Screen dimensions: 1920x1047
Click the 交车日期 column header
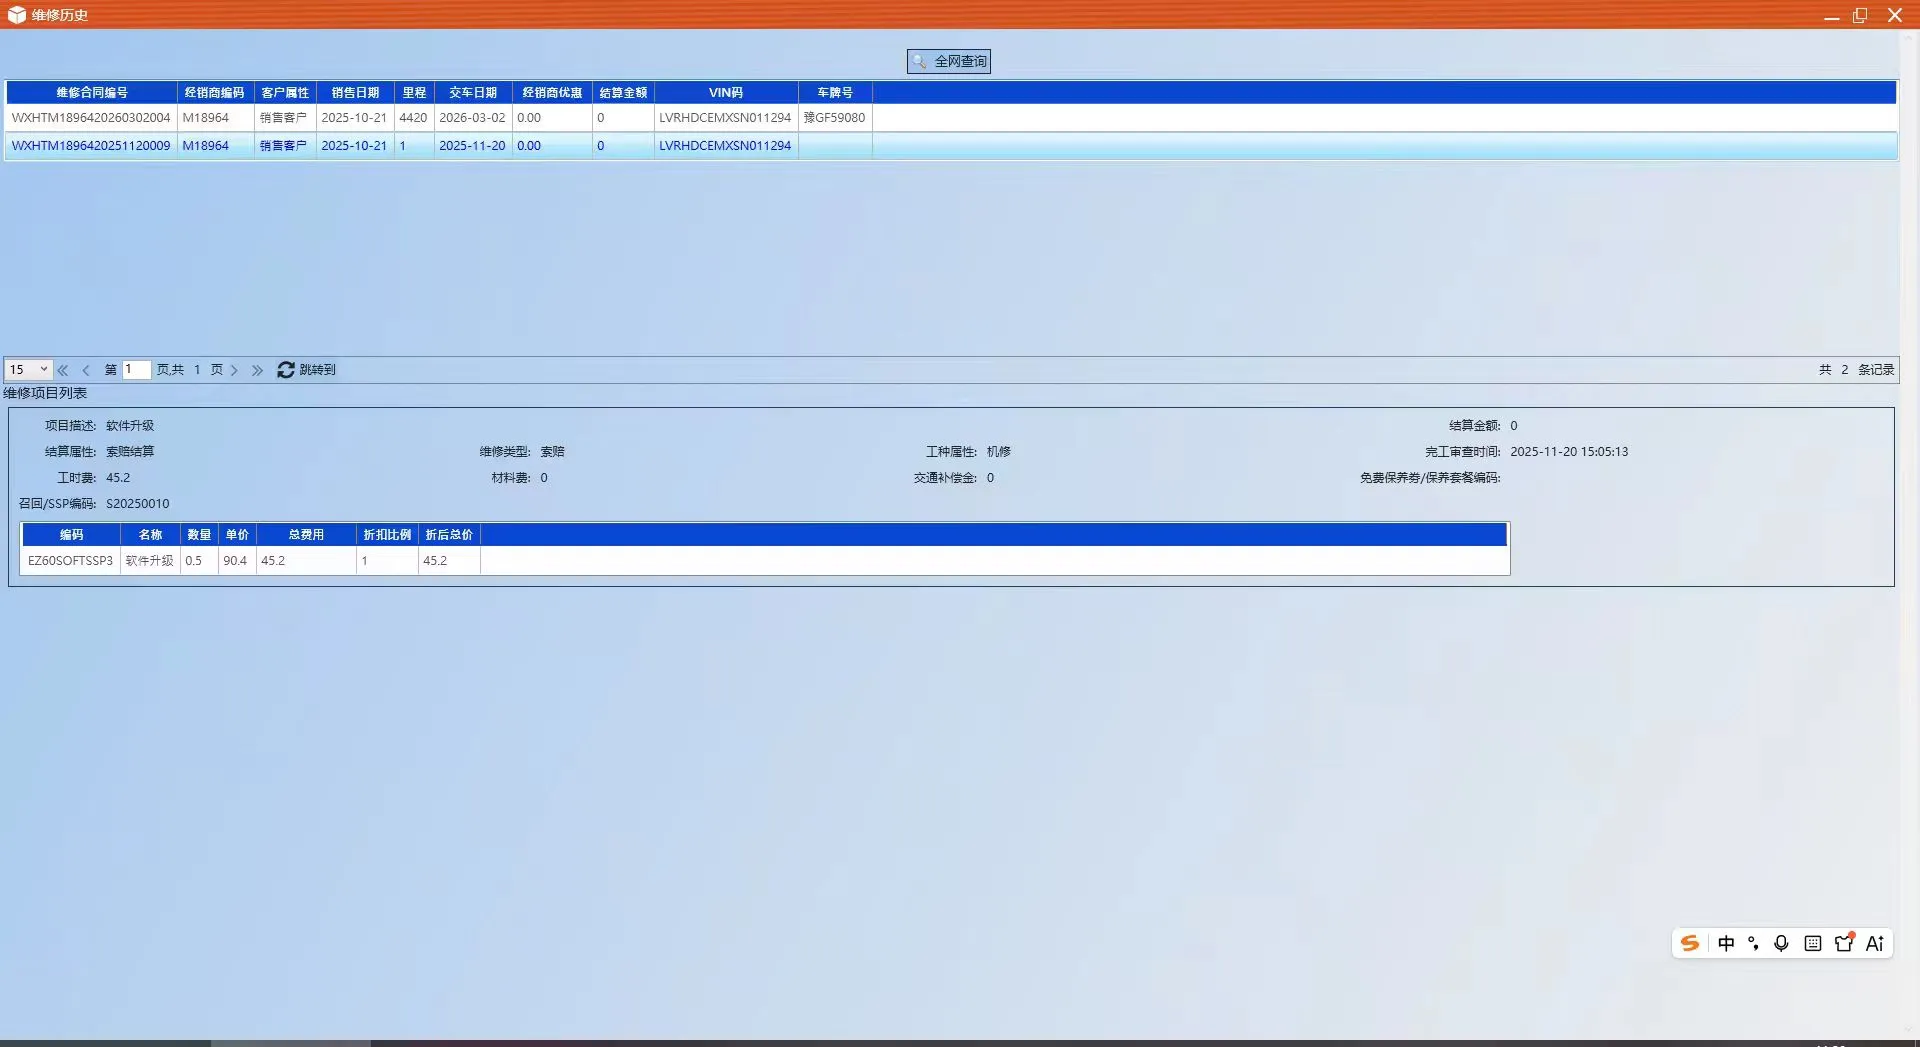(472, 93)
